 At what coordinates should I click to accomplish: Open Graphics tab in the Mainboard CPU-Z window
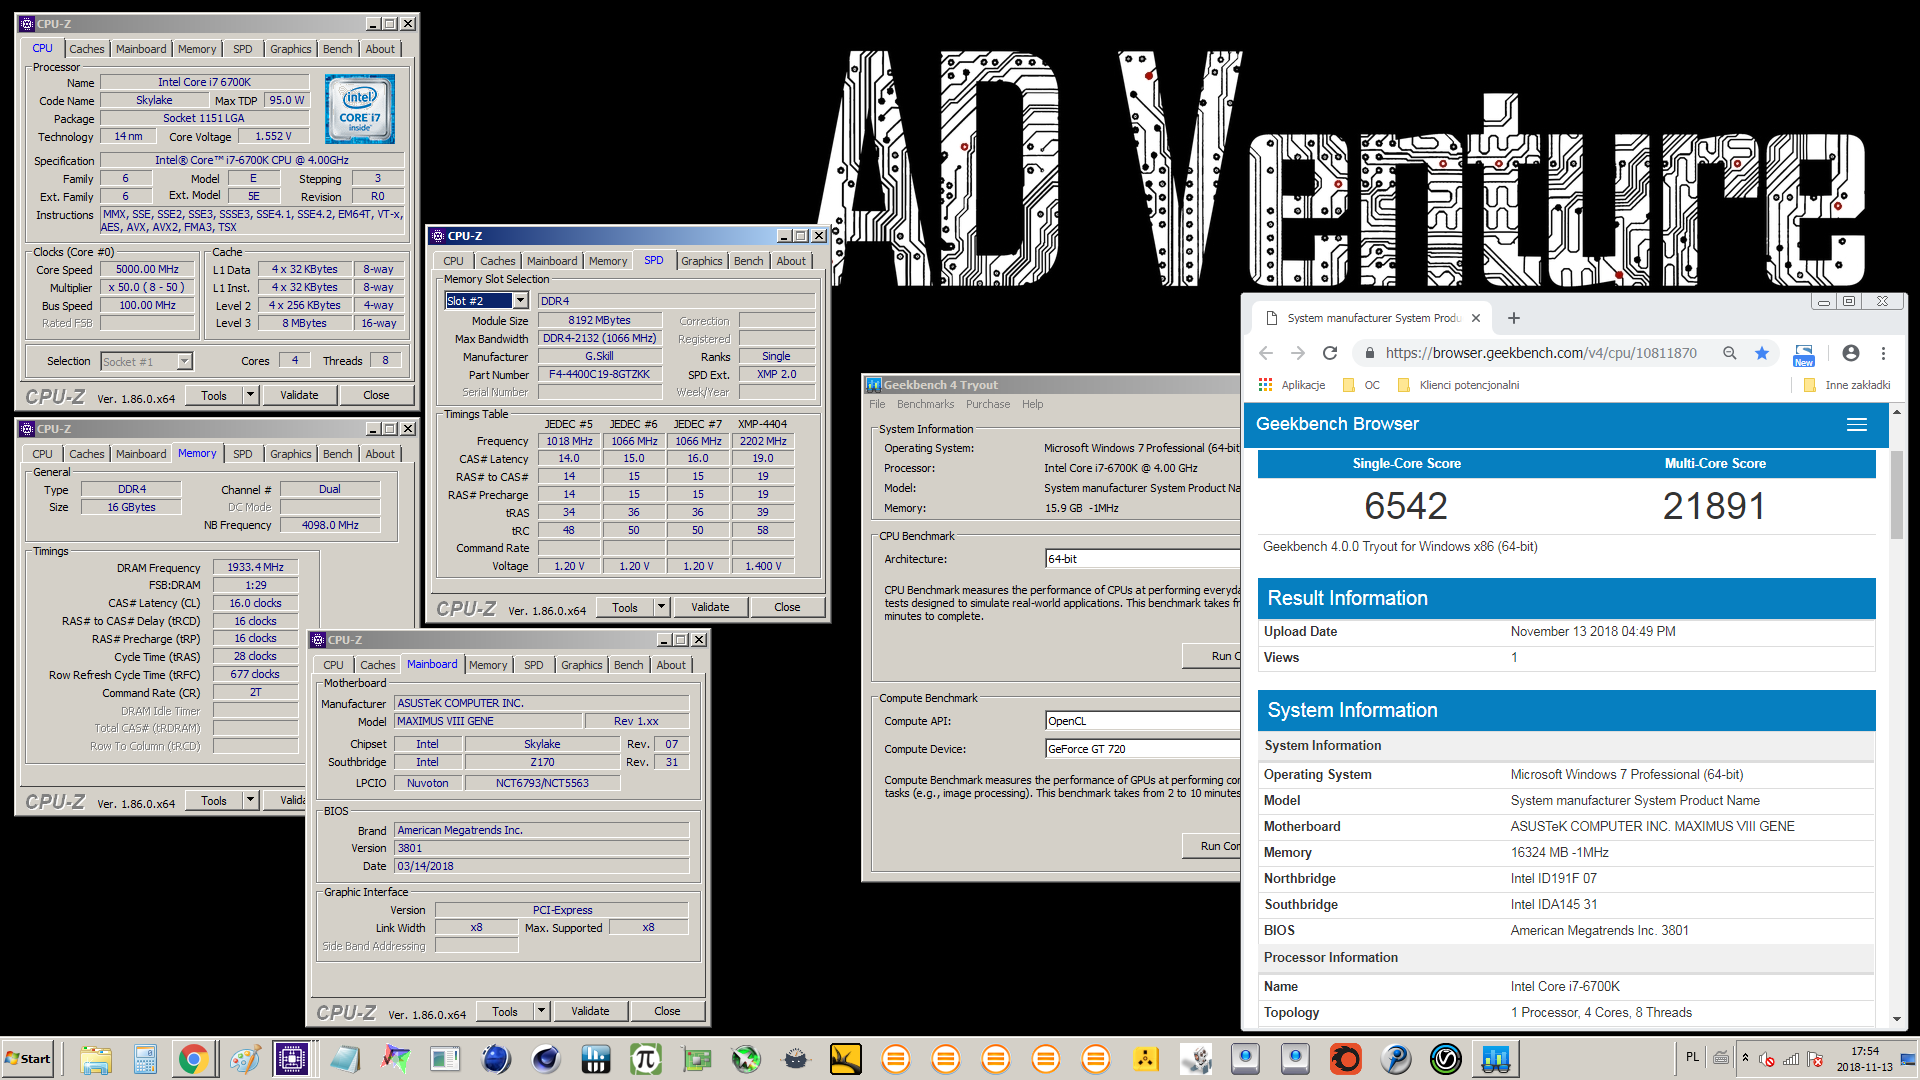pyautogui.click(x=581, y=665)
